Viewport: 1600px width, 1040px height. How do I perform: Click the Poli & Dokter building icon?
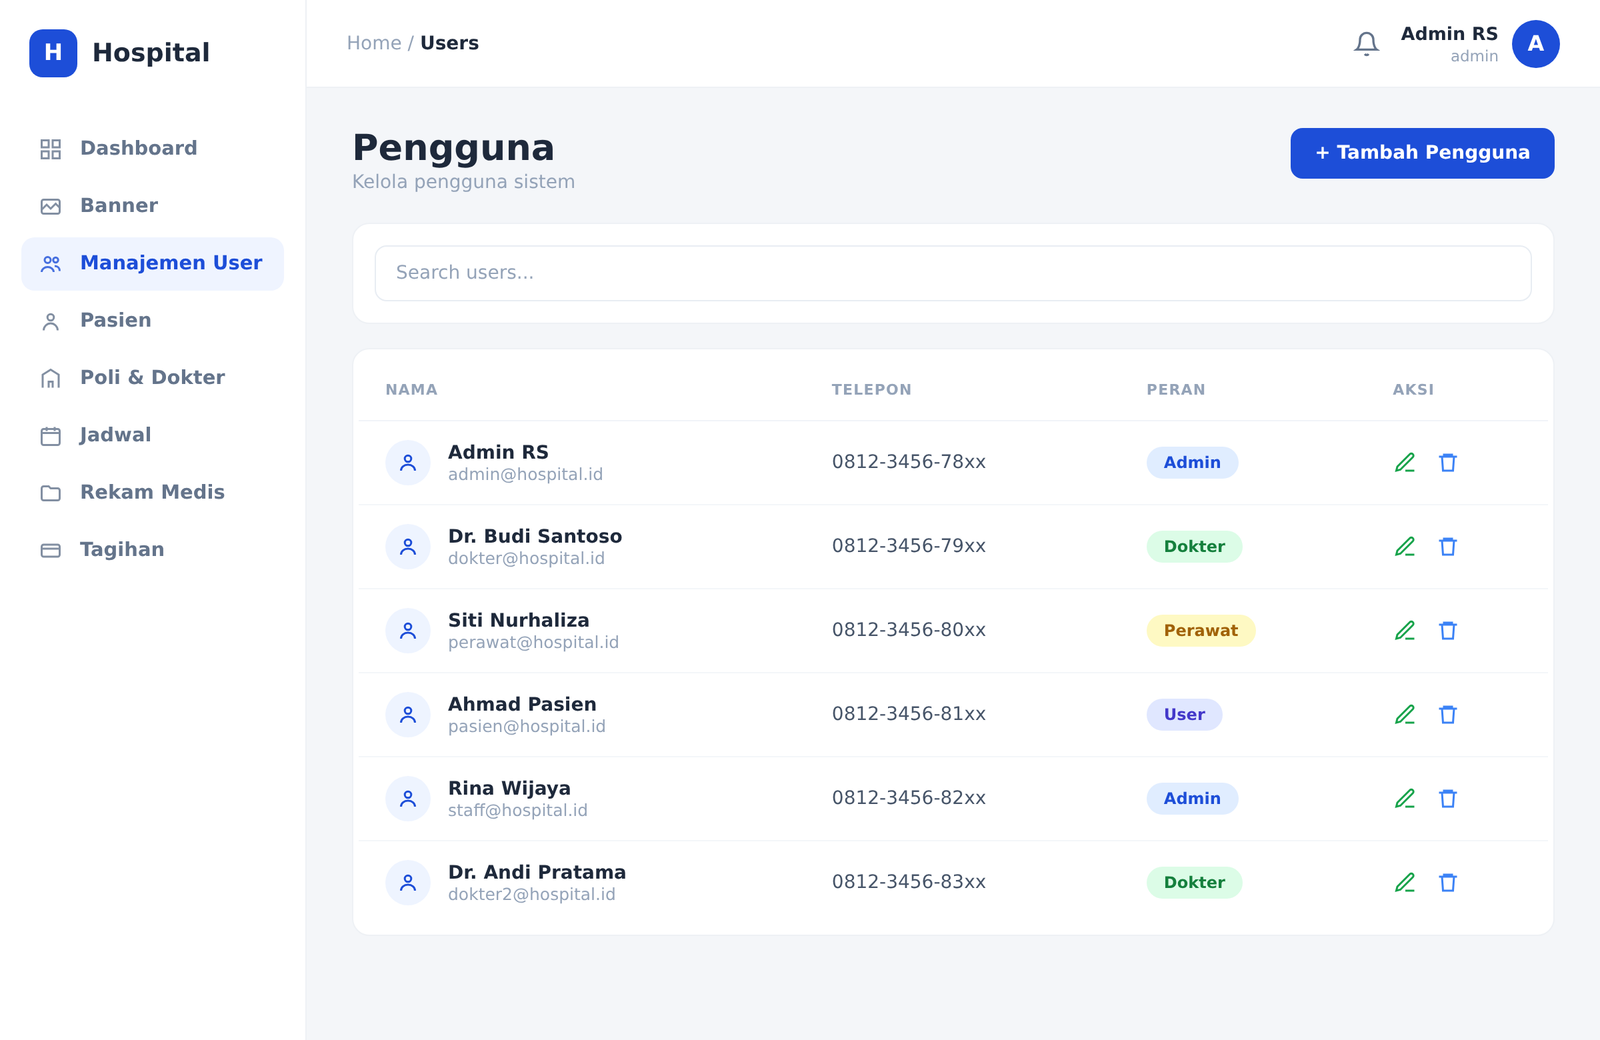51,378
